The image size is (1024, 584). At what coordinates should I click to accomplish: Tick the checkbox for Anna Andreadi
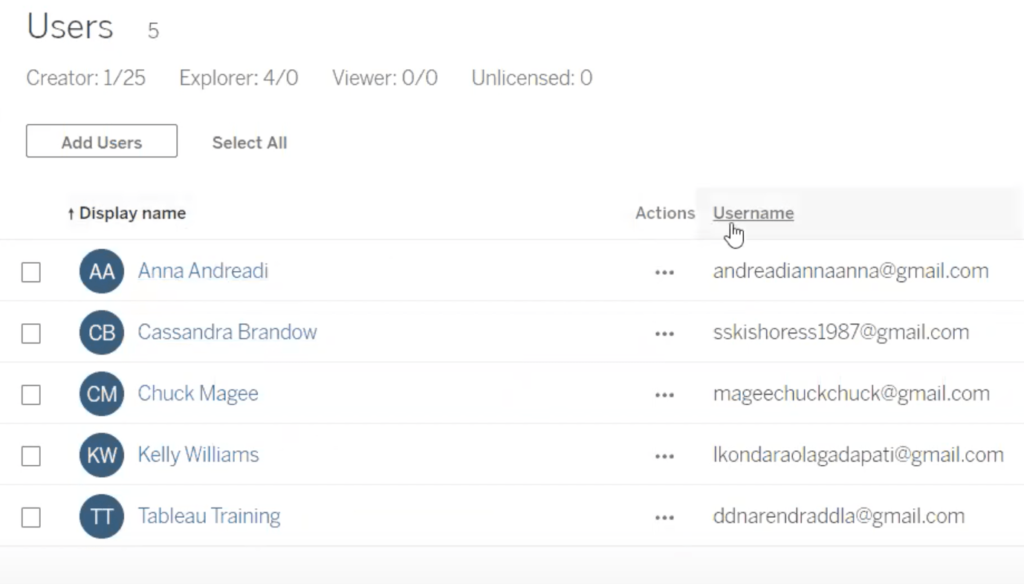(31, 272)
